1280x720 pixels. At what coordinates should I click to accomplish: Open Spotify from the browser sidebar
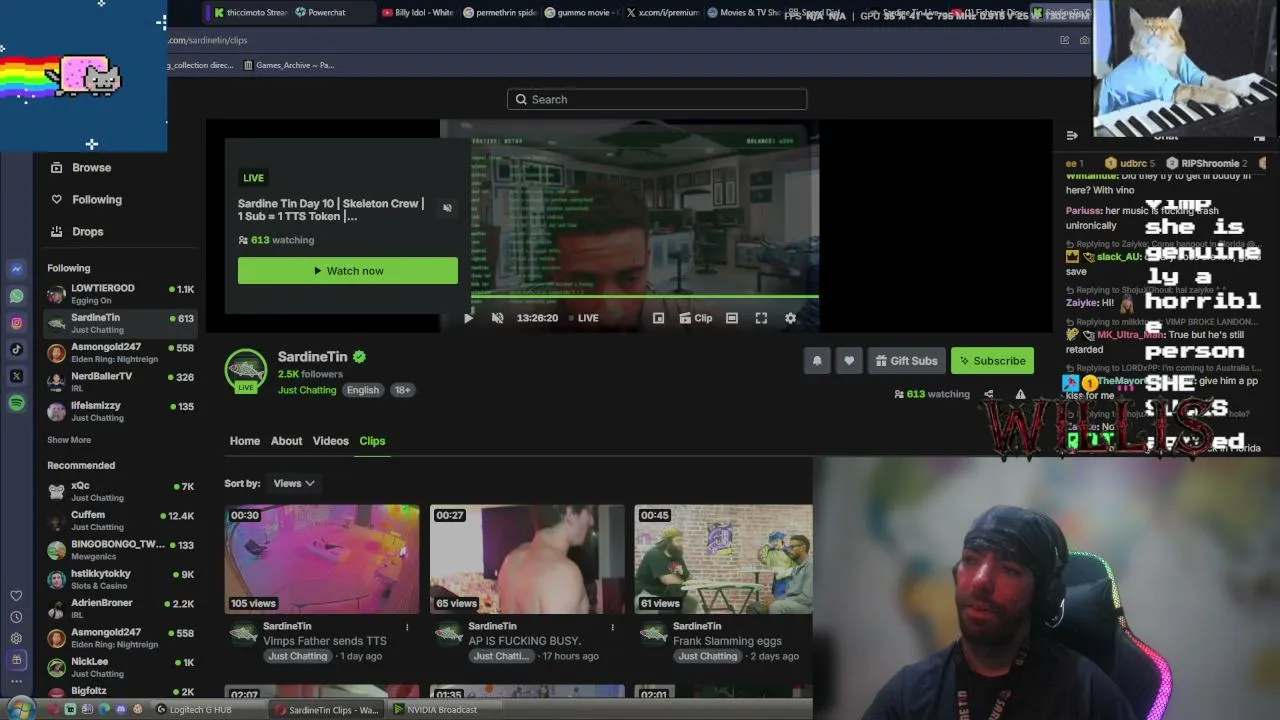click(17, 403)
